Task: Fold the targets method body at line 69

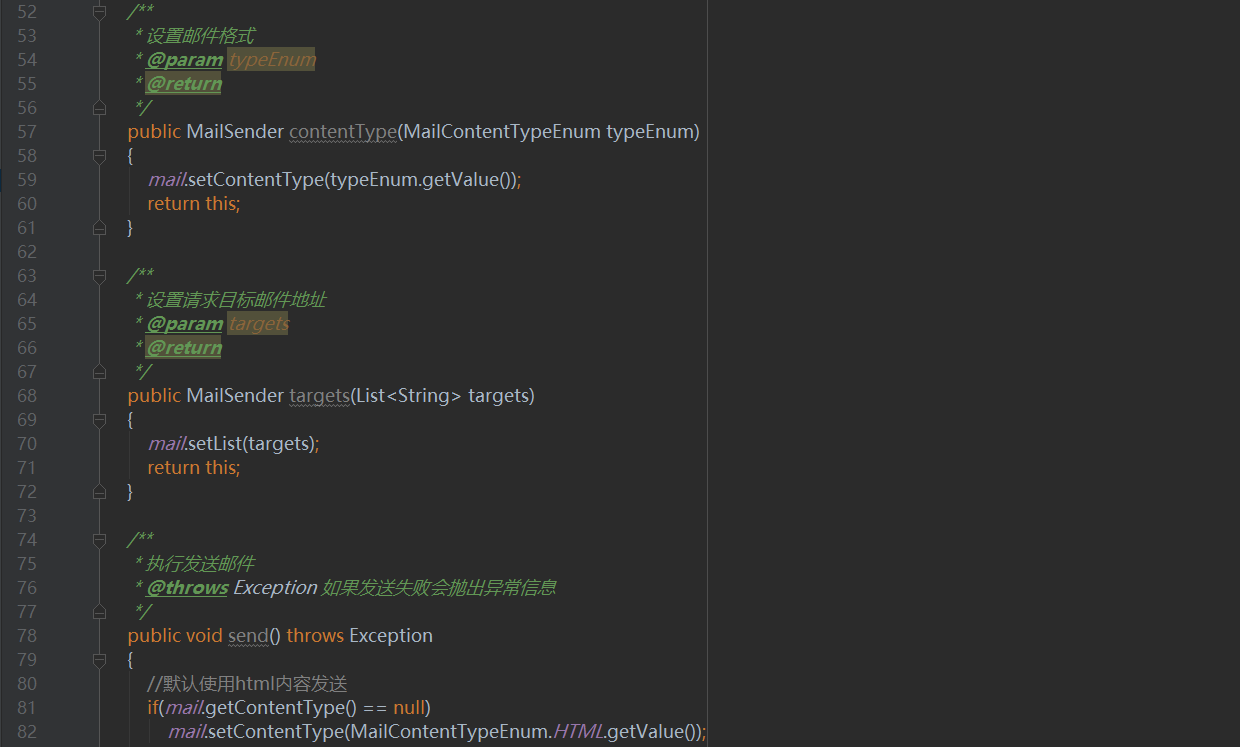Action: [99, 420]
